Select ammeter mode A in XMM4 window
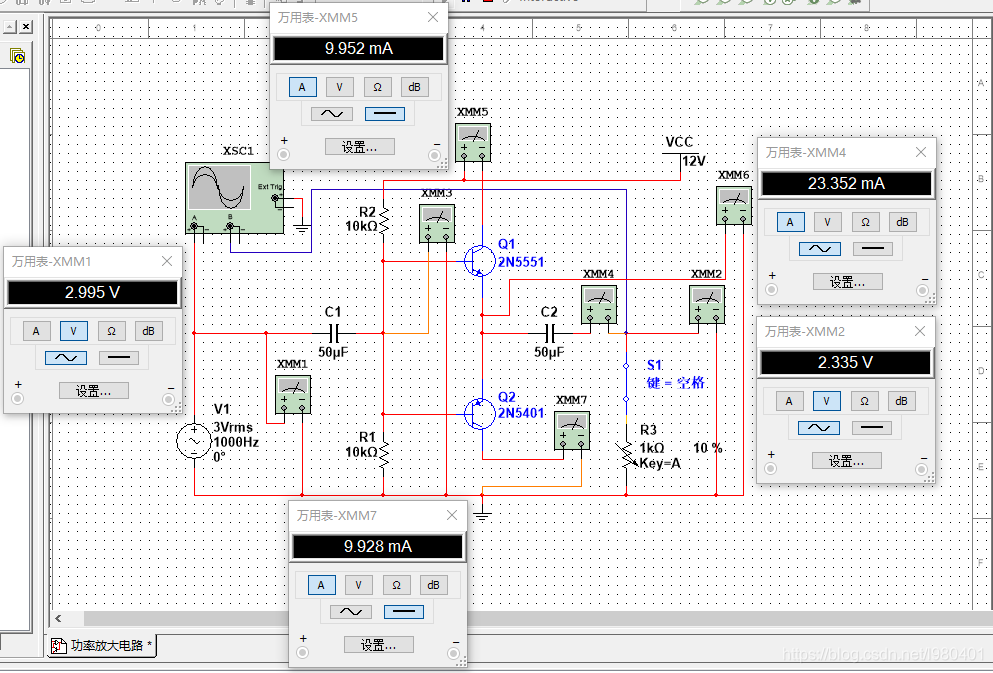The height and width of the screenshot is (673, 993). click(x=790, y=222)
